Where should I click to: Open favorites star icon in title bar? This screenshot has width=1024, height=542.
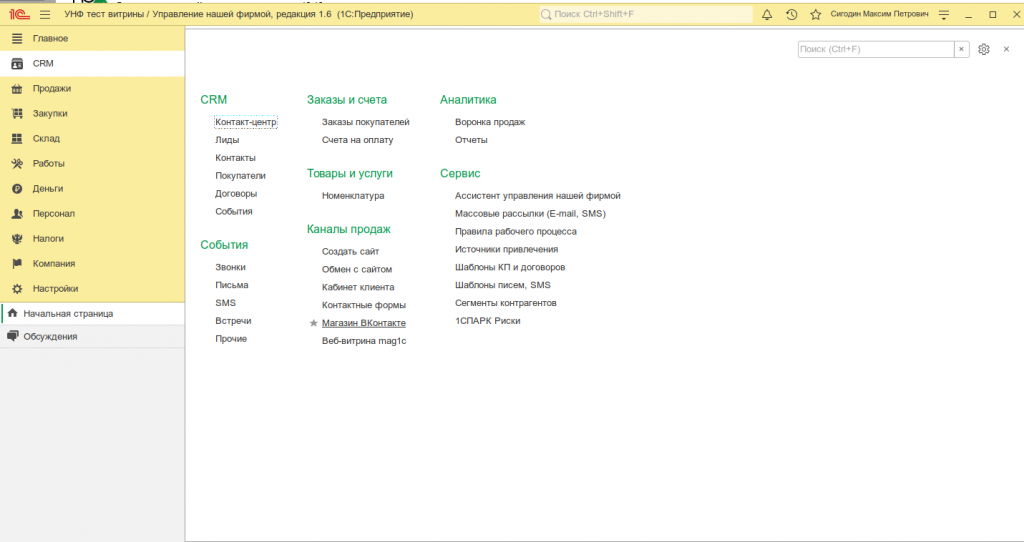tap(816, 14)
